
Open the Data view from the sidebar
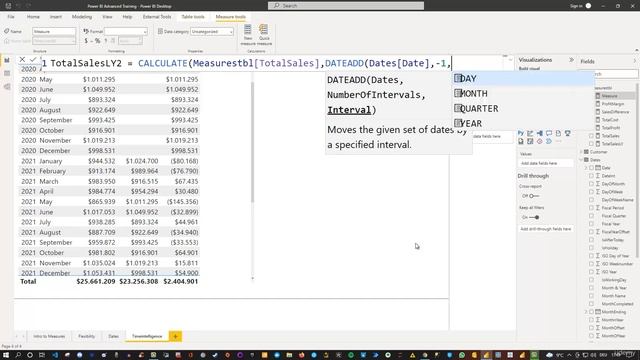(x=7, y=73)
